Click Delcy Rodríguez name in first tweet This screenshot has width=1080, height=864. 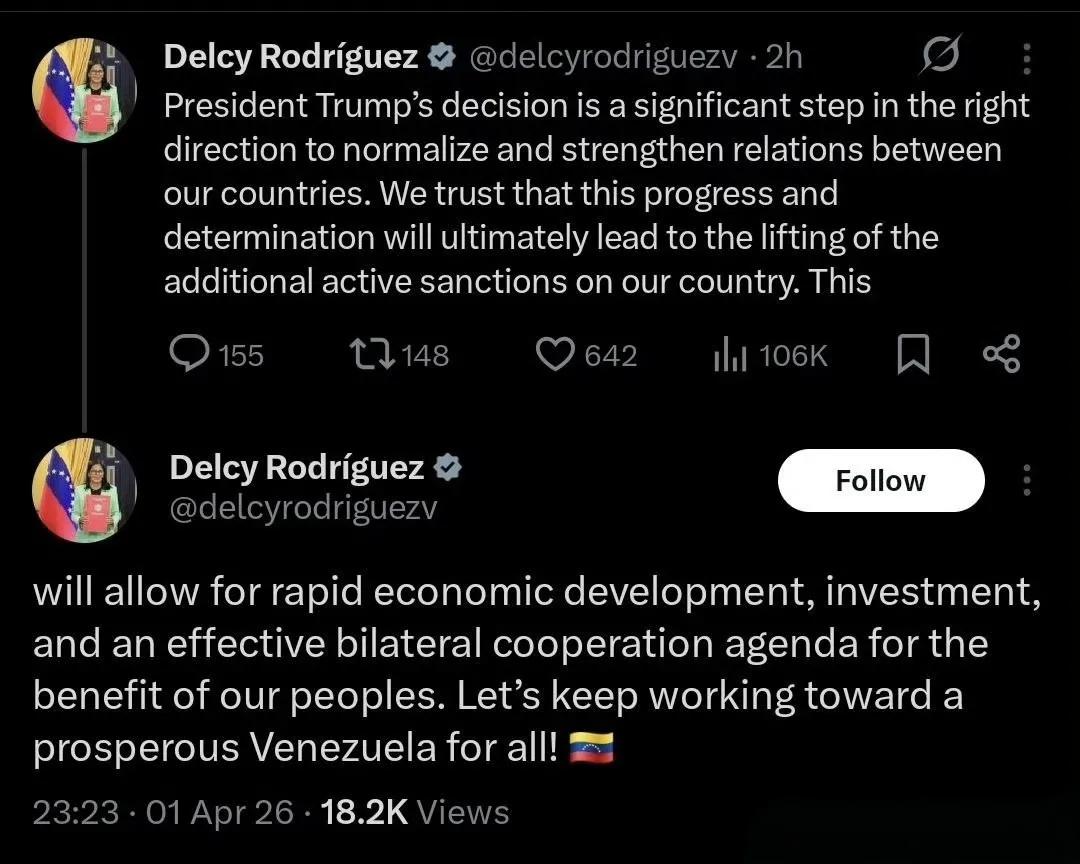(x=290, y=57)
